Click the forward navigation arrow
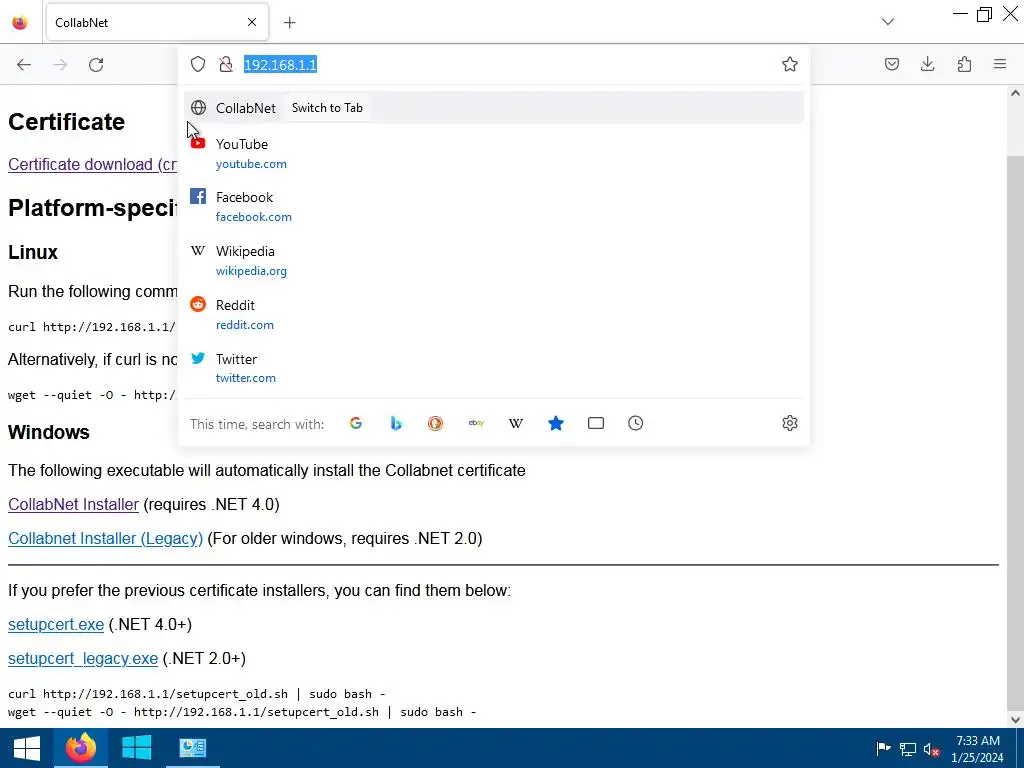Viewport: 1024px width, 768px height. click(60, 65)
